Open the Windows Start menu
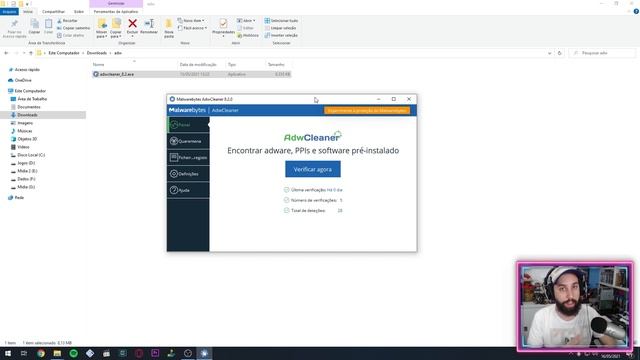Image resolution: width=640 pixels, height=360 pixels. [x=8, y=353]
